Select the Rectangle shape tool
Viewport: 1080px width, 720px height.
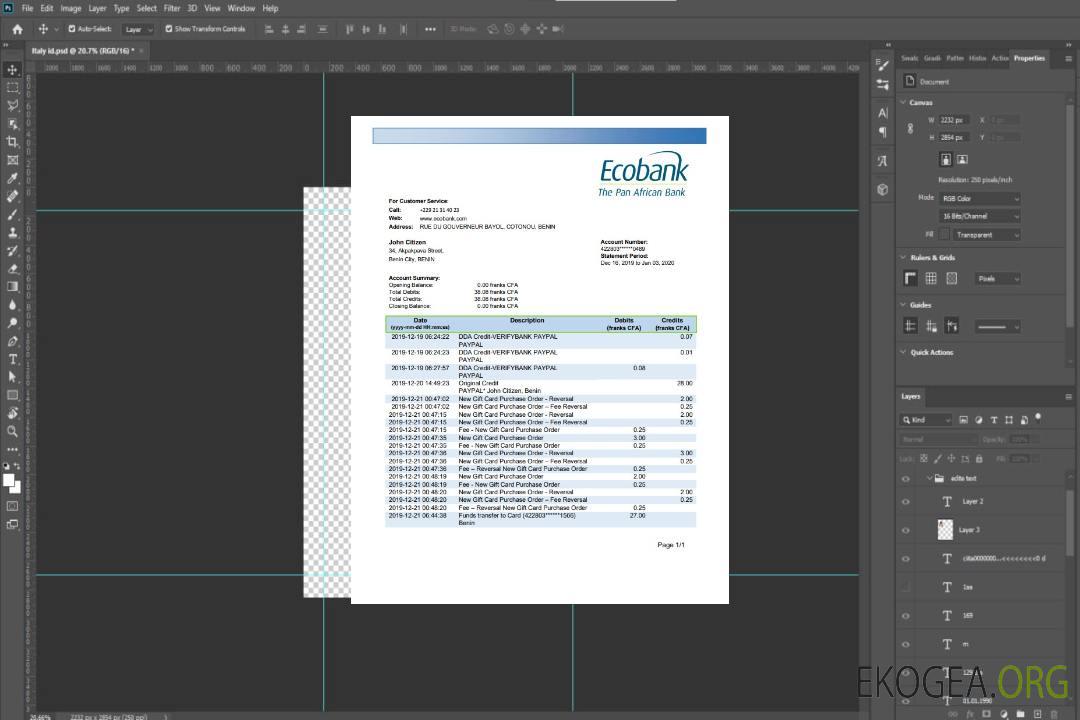tap(12, 395)
